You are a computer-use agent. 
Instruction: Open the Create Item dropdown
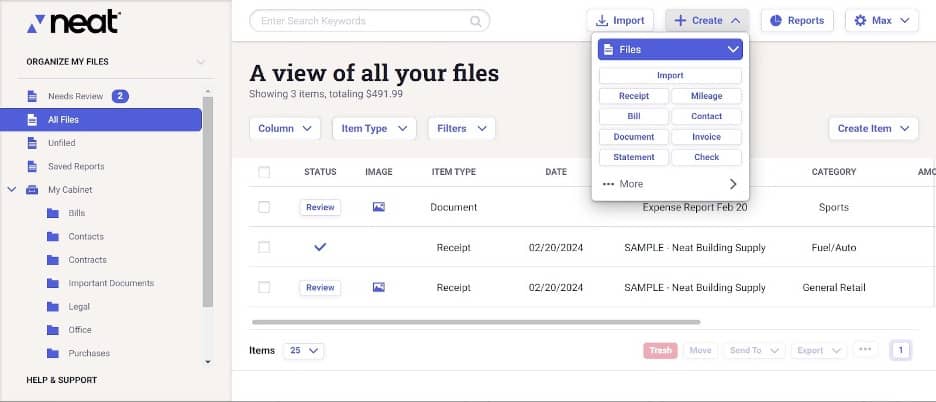(x=872, y=128)
